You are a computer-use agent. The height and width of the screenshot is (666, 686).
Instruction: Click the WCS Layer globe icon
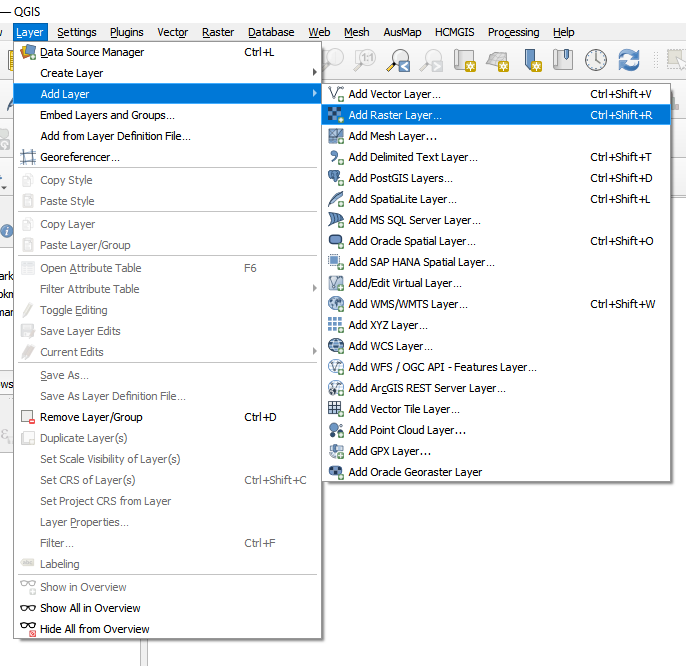click(336, 346)
